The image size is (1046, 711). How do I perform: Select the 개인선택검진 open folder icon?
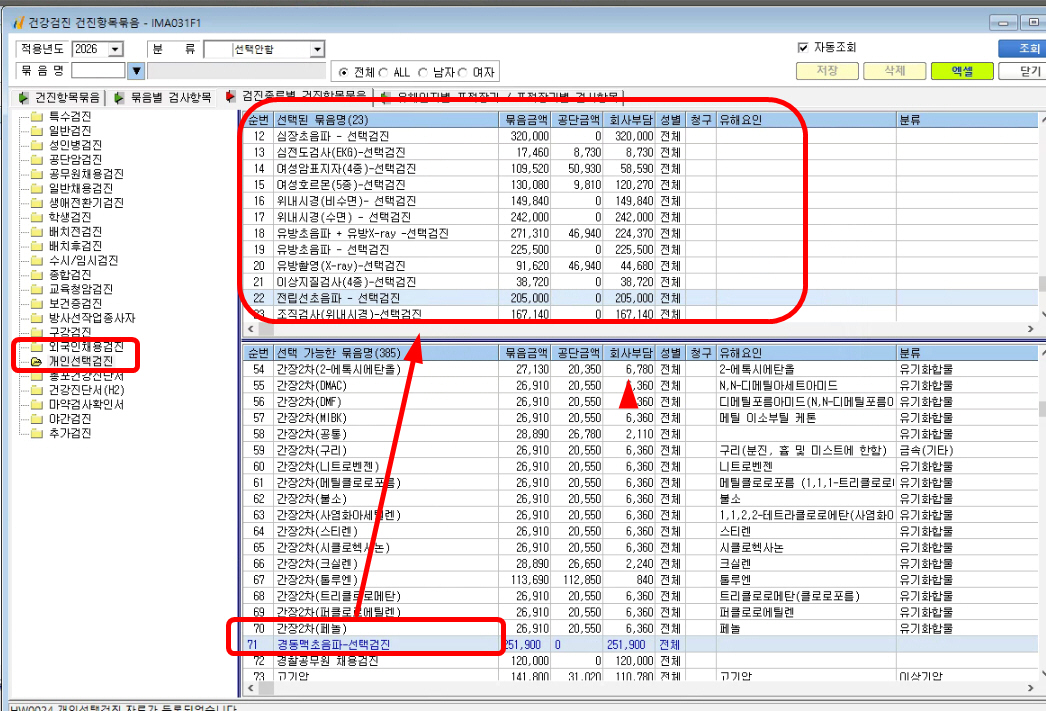(x=37, y=362)
